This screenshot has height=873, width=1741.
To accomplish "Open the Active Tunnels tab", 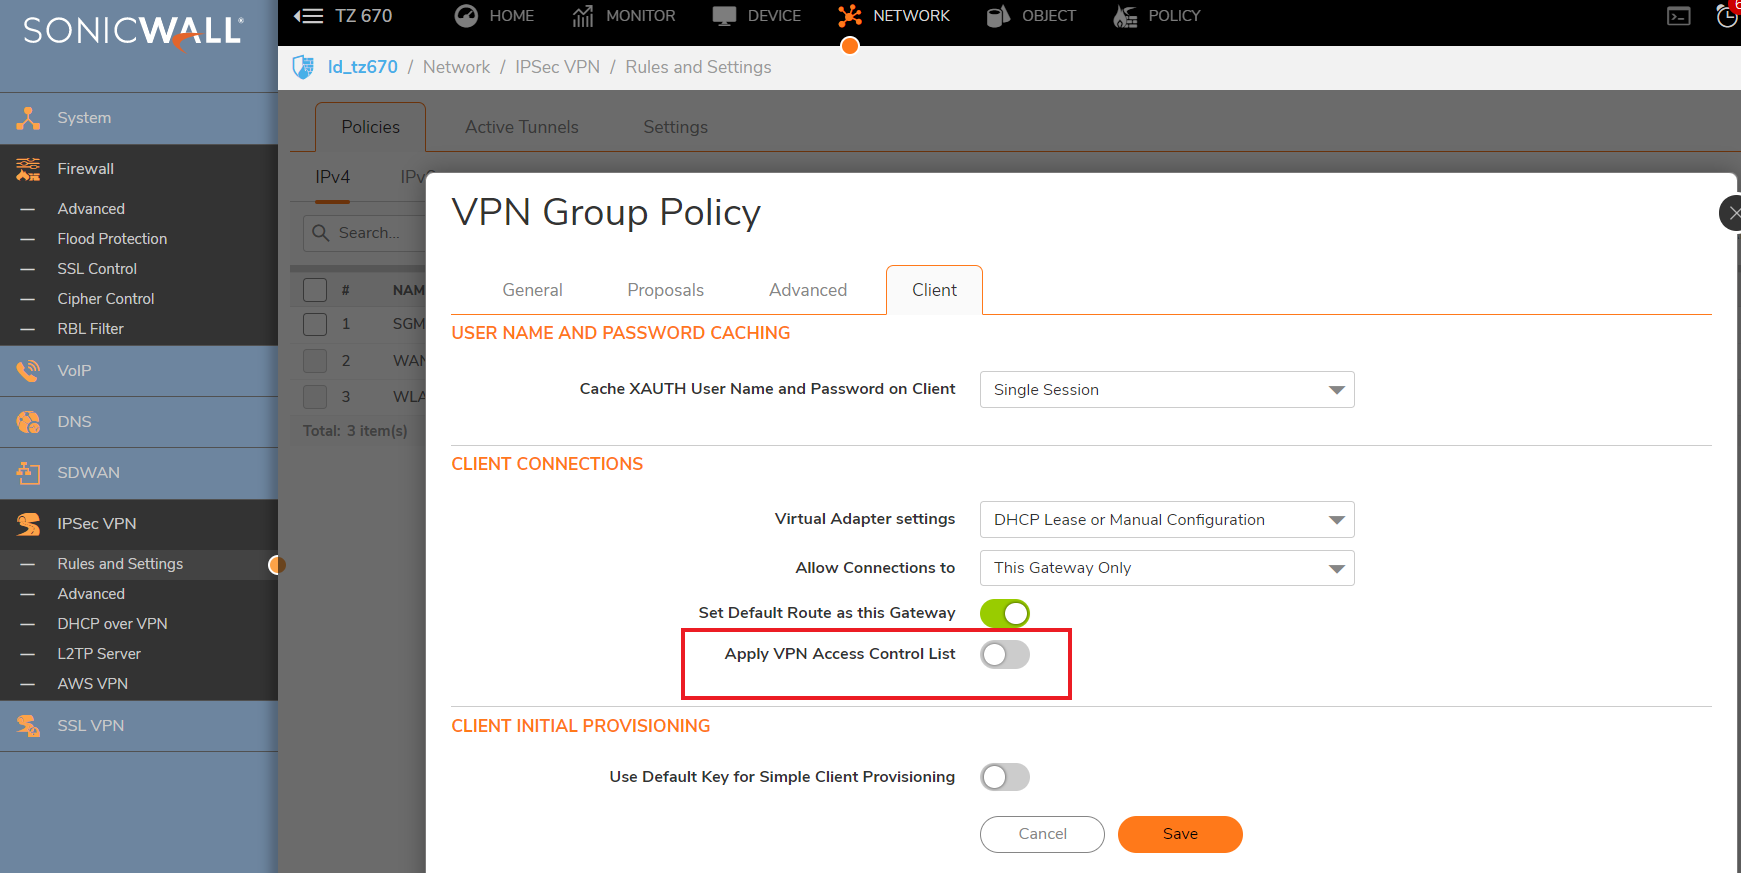I will point(521,127).
